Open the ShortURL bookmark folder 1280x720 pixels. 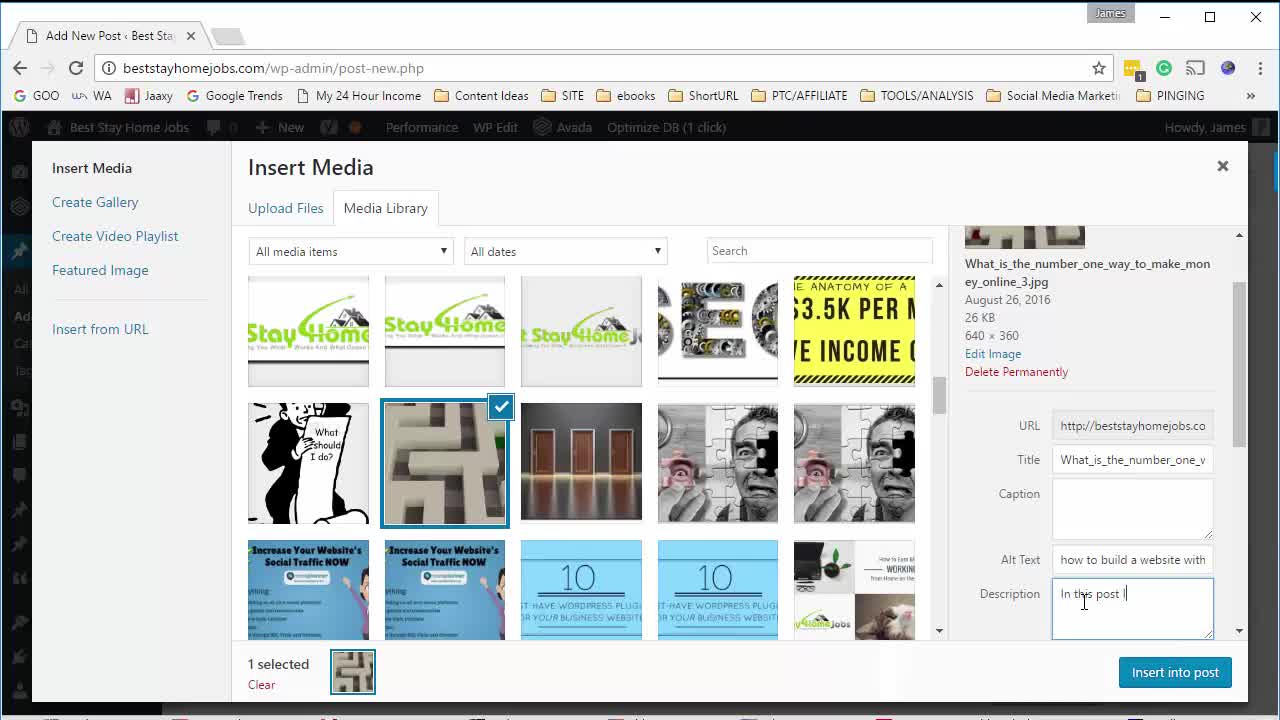[703, 96]
